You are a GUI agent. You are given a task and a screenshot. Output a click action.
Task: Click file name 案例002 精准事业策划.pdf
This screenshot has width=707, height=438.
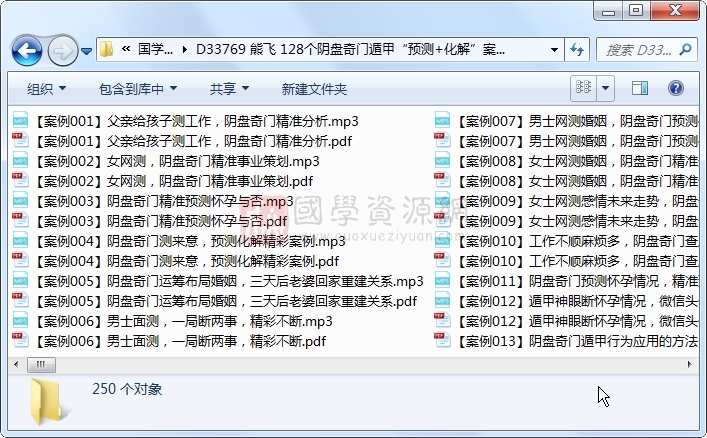point(173,181)
